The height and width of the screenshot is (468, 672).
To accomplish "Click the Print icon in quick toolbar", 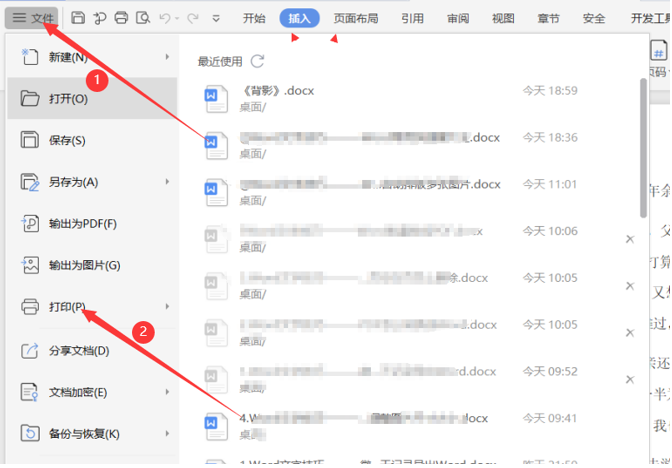I will (121, 18).
